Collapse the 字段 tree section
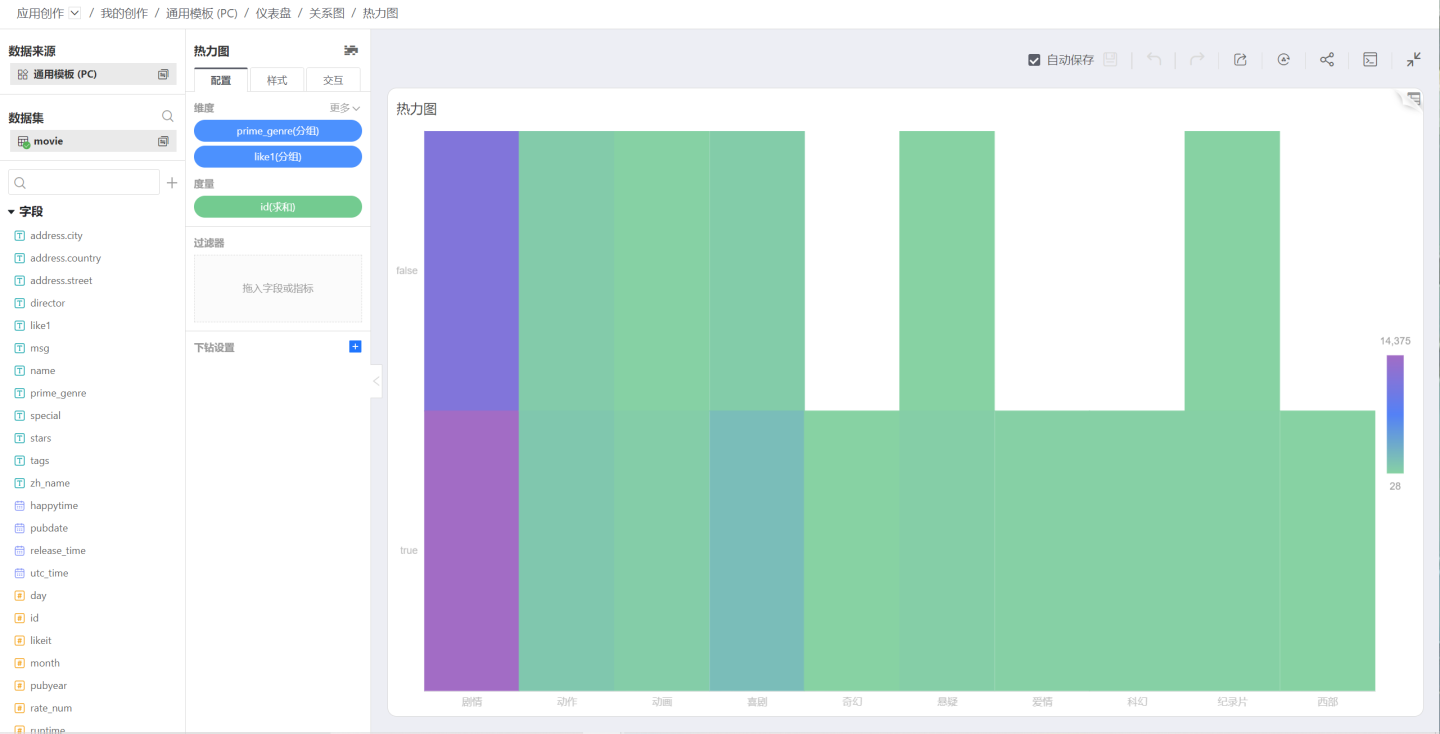Screen dimensions: 1440x734 [11, 212]
